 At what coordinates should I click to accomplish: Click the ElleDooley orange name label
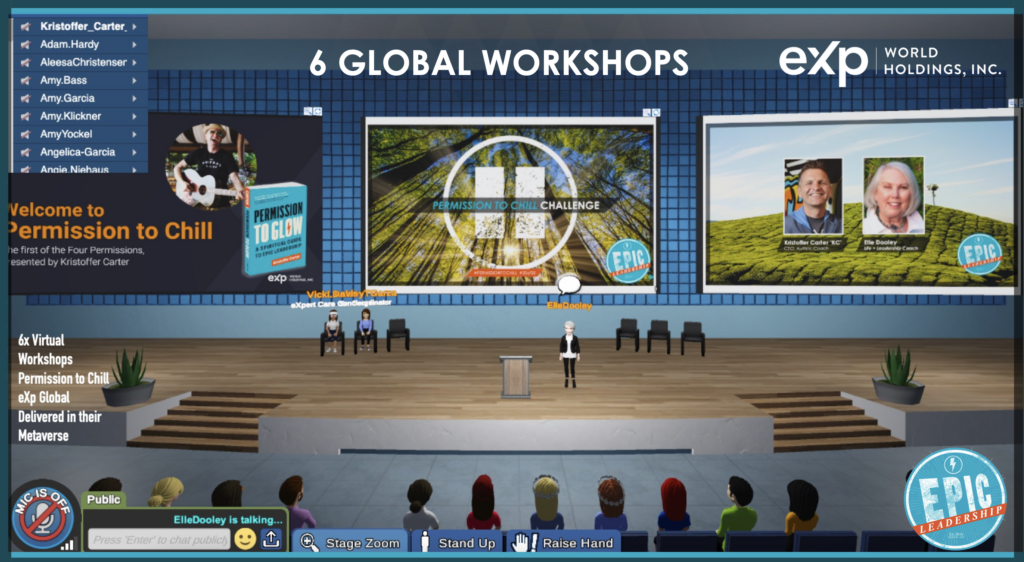569,305
